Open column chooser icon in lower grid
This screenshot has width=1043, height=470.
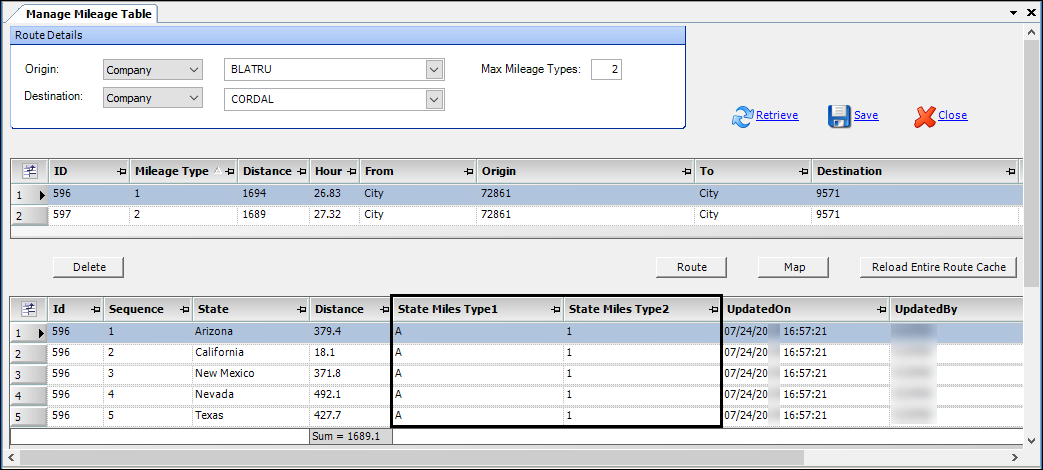click(x=29, y=310)
